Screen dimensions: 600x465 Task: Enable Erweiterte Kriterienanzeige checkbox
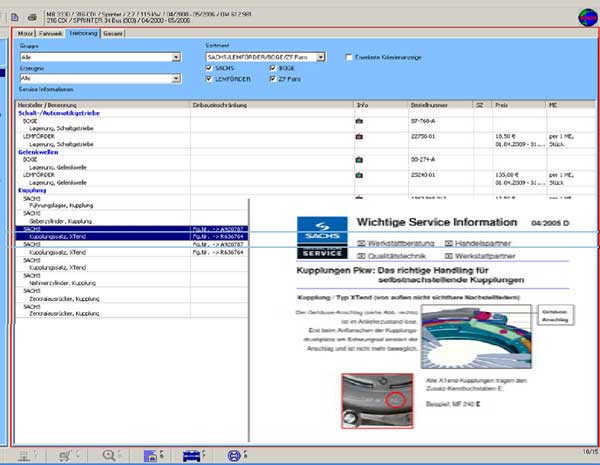point(348,57)
